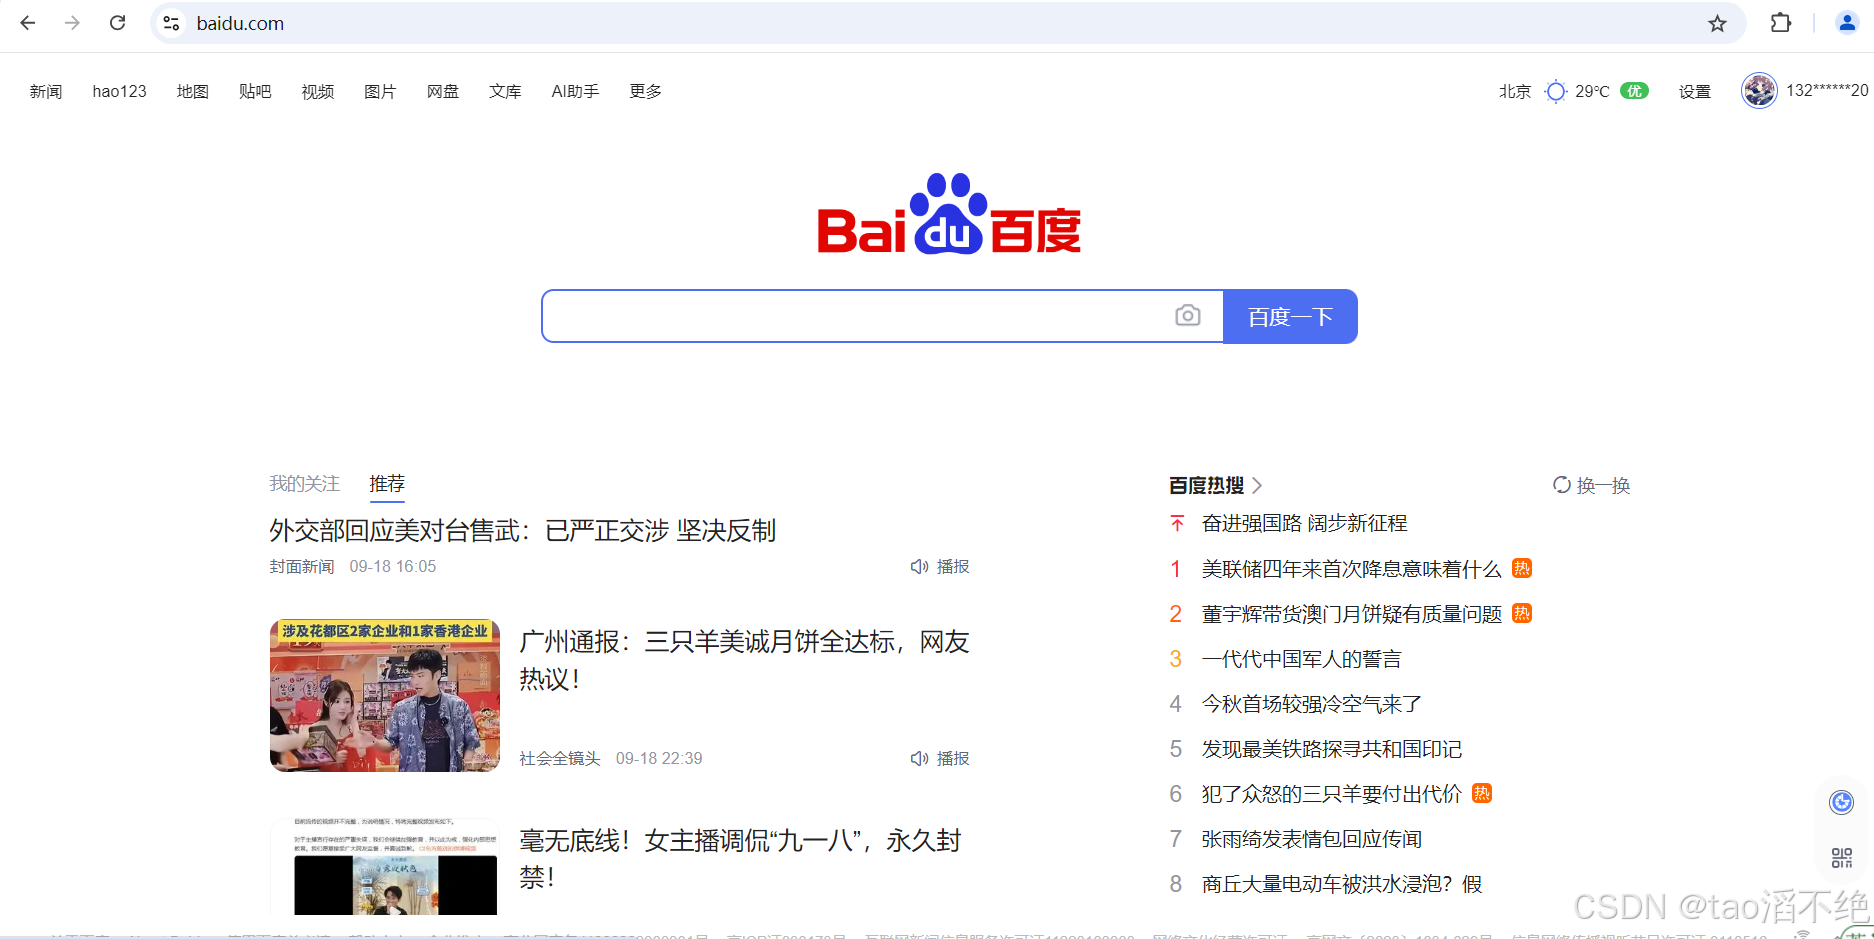Click the 北京 location label
This screenshot has height=939, width=1874.
coord(1514,91)
